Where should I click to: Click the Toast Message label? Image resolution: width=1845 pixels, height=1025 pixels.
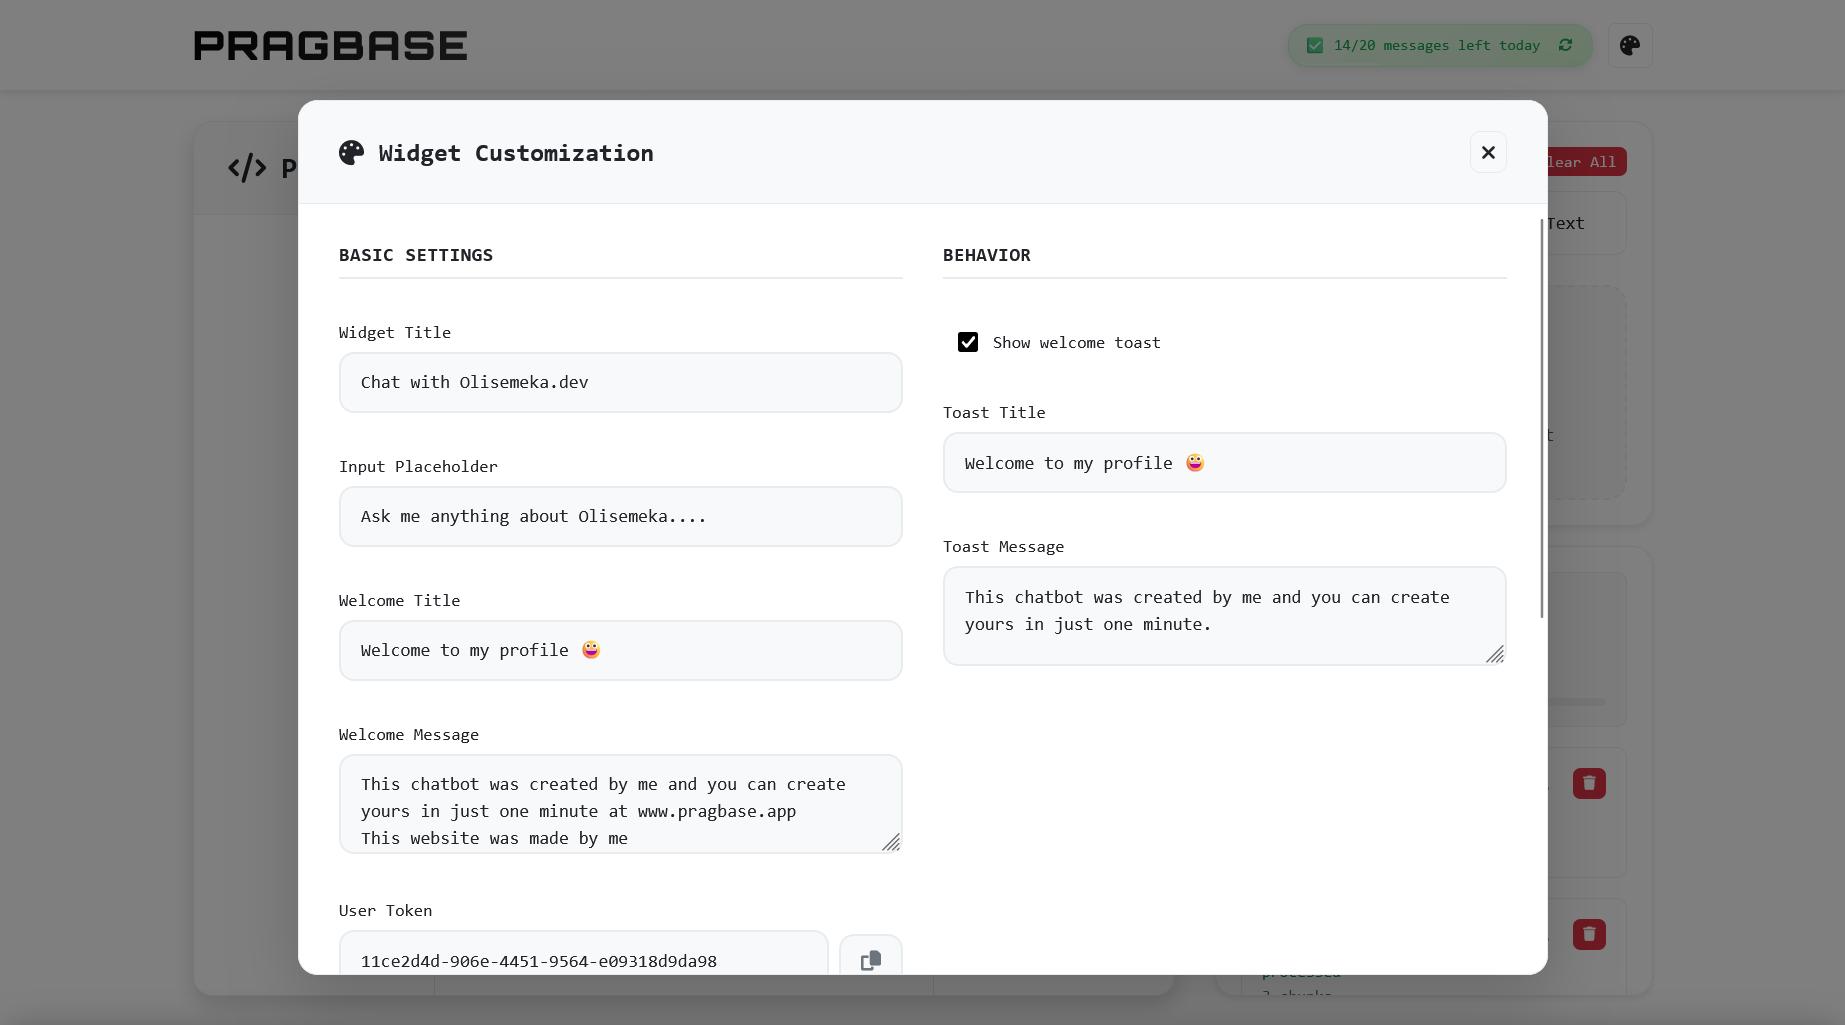pyautogui.click(x=1004, y=546)
